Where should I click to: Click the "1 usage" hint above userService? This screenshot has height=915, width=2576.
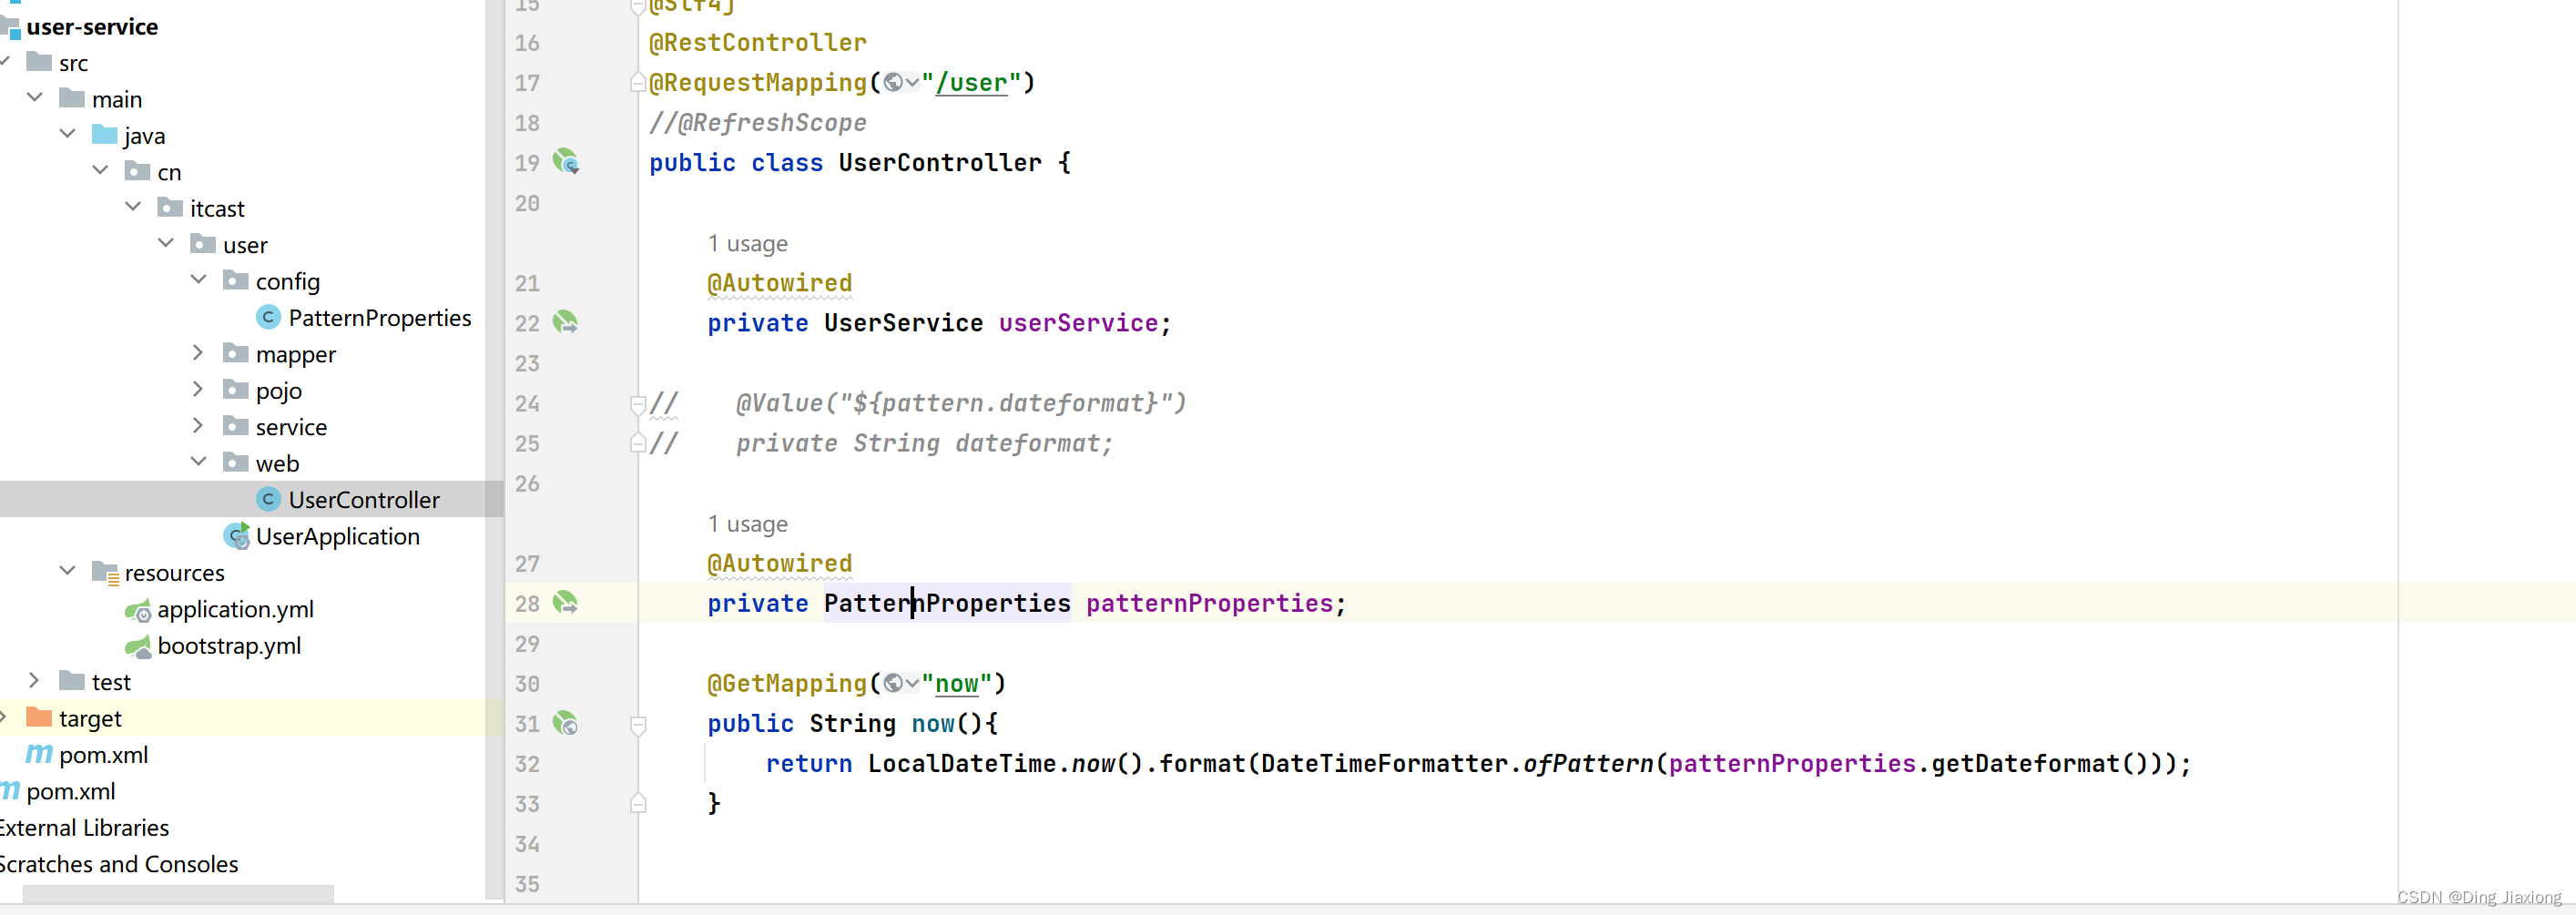(x=748, y=243)
